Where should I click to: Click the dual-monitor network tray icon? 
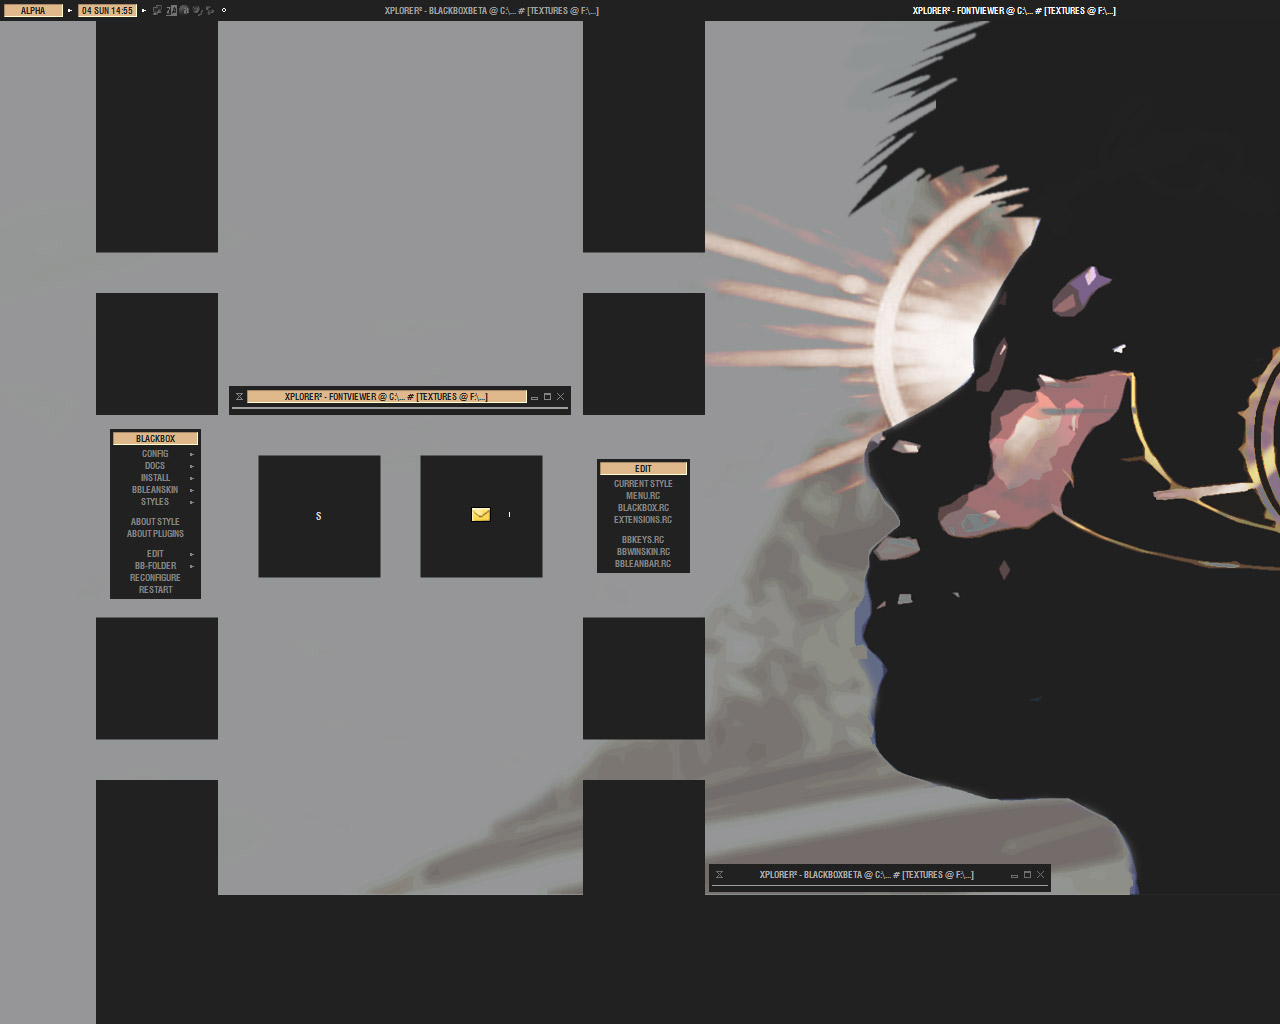click(157, 10)
